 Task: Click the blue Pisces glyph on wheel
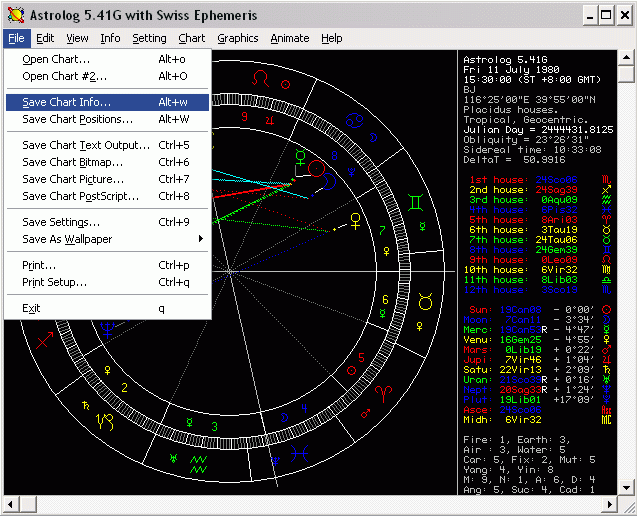[299, 453]
